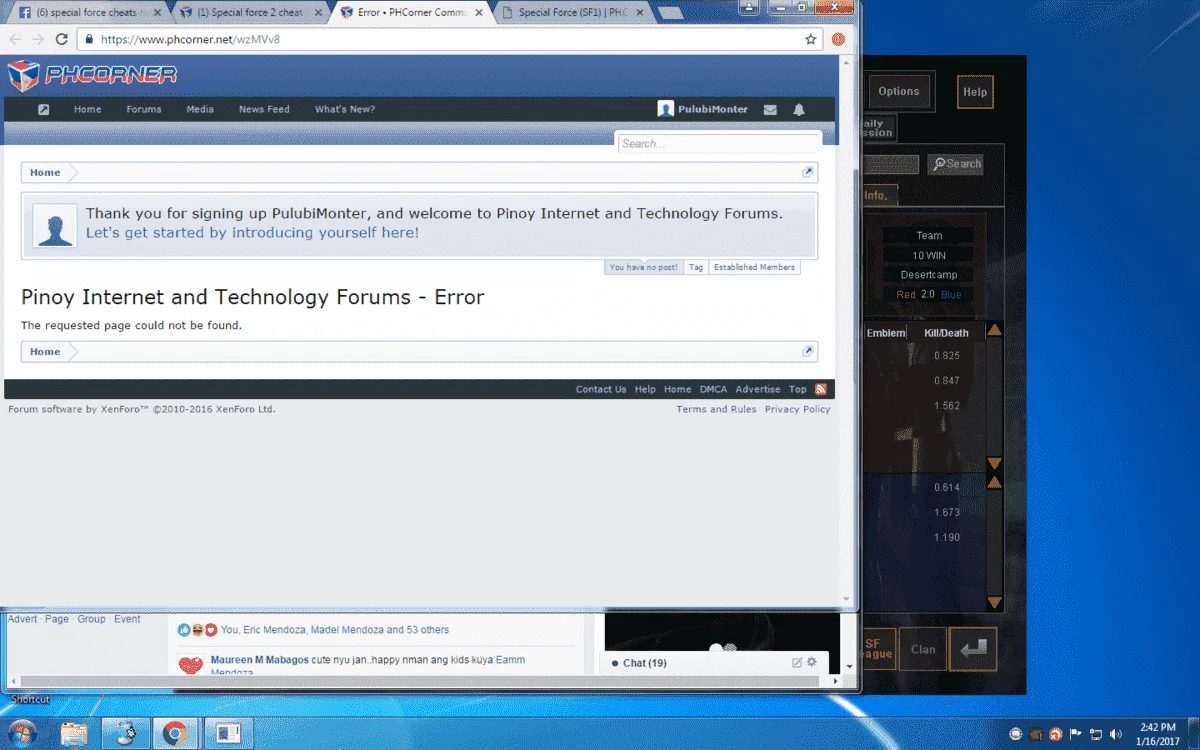Click the orange Opera-style extension icon in toolbar
The height and width of the screenshot is (750, 1200).
point(838,39)
